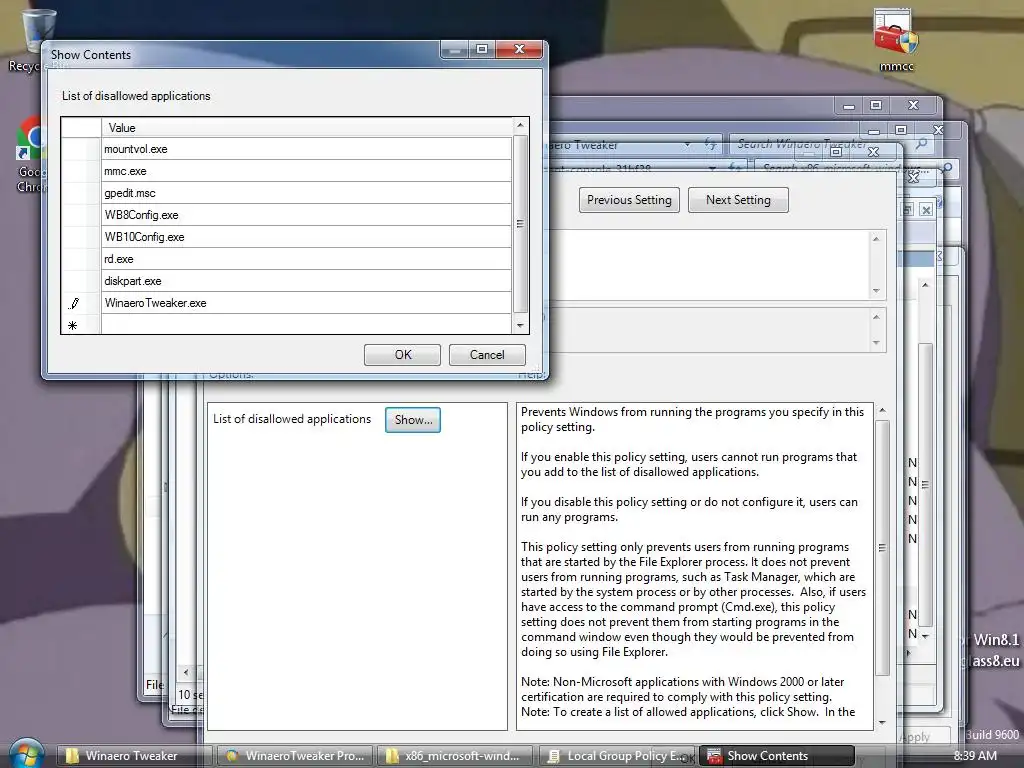Click comment box scroll up arrow

[x=876, y=239]
